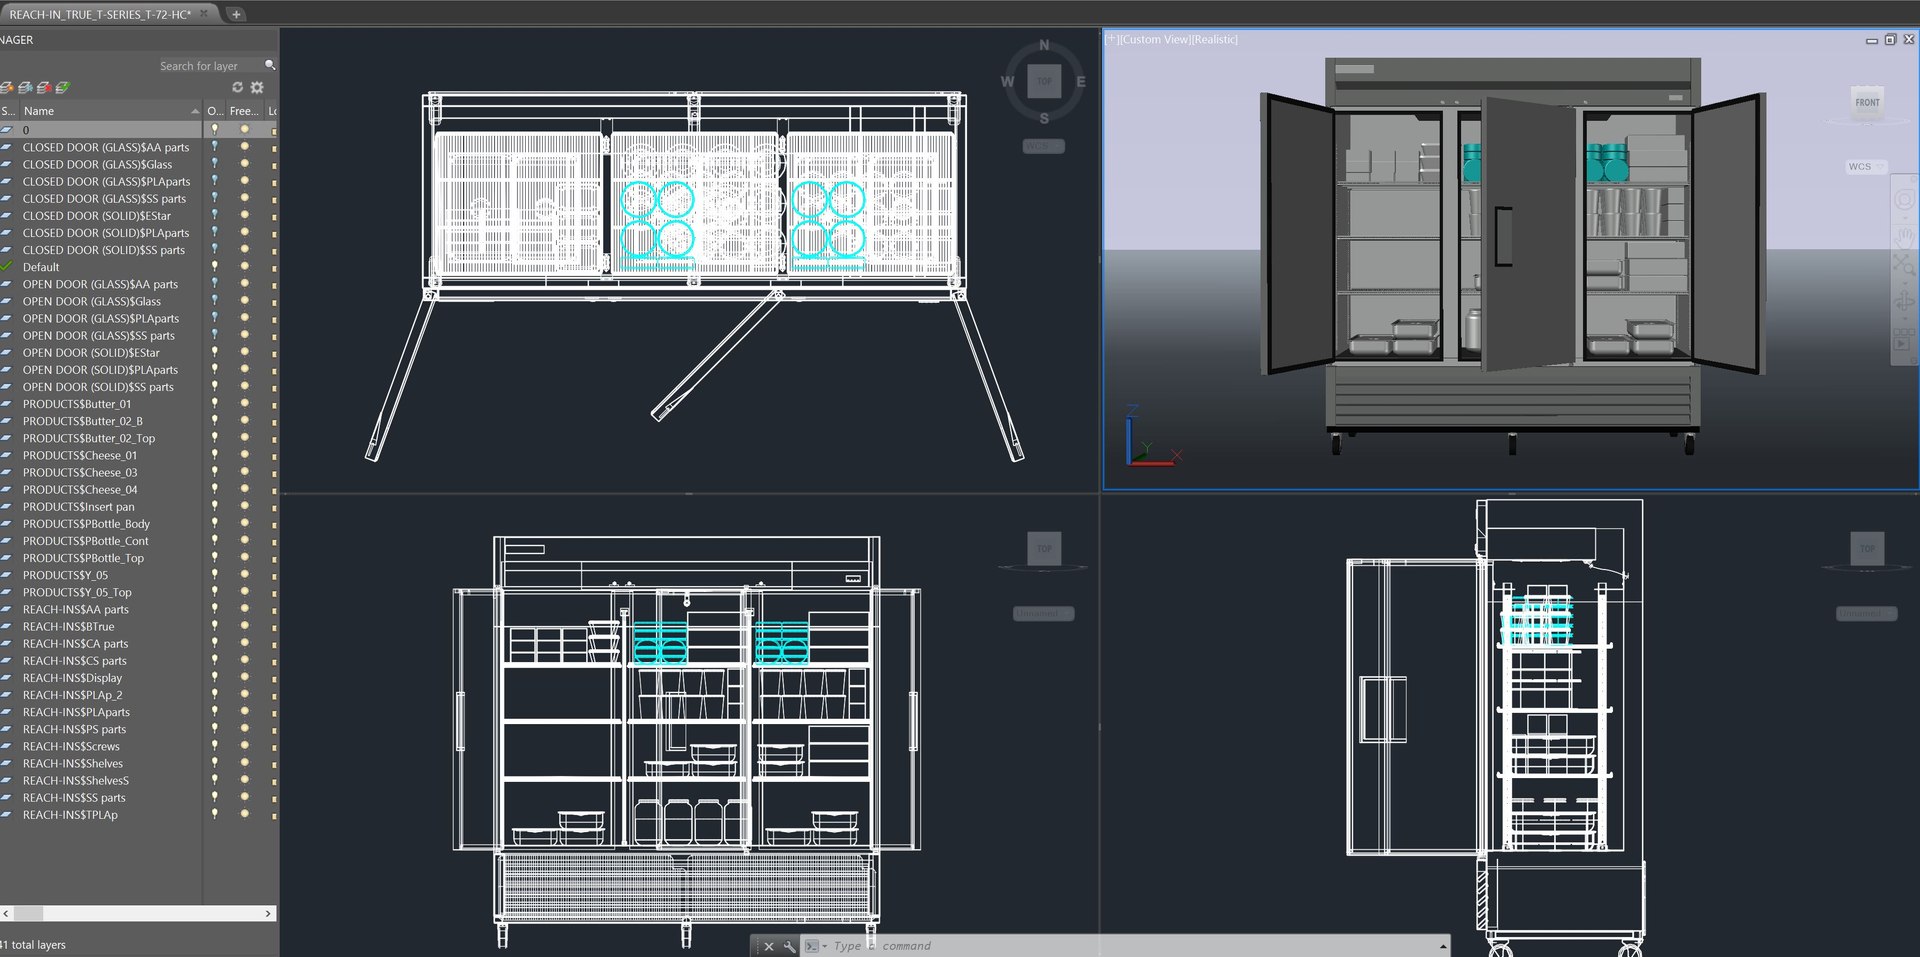This screenshot has height=957, width=1920.
Task: Click the FRONT face of the ViewCube
Action: tap(1867, 102)
